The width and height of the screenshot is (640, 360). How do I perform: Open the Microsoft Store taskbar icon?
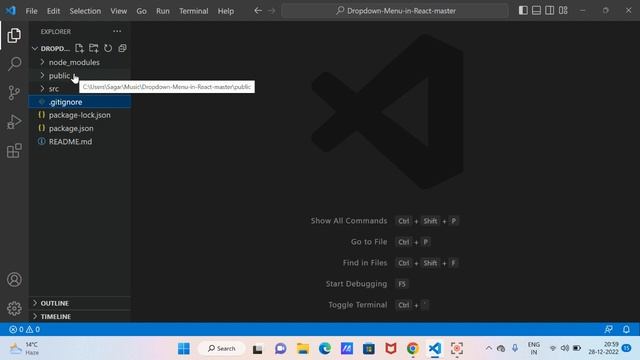tap(369, 349)
